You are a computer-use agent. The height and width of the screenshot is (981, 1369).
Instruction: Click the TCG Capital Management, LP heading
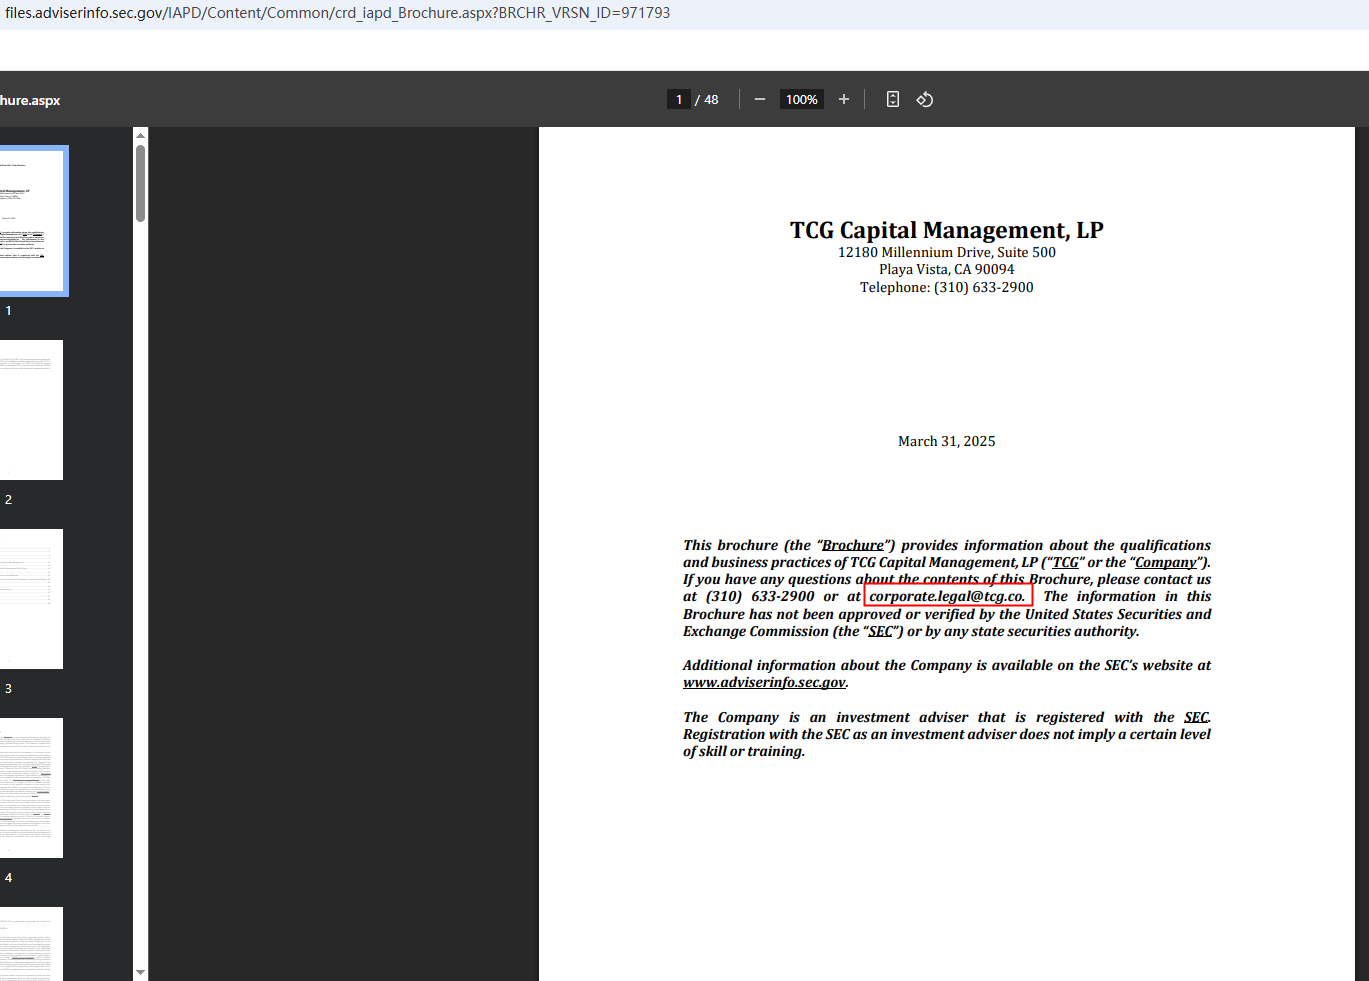click(947, 230)
